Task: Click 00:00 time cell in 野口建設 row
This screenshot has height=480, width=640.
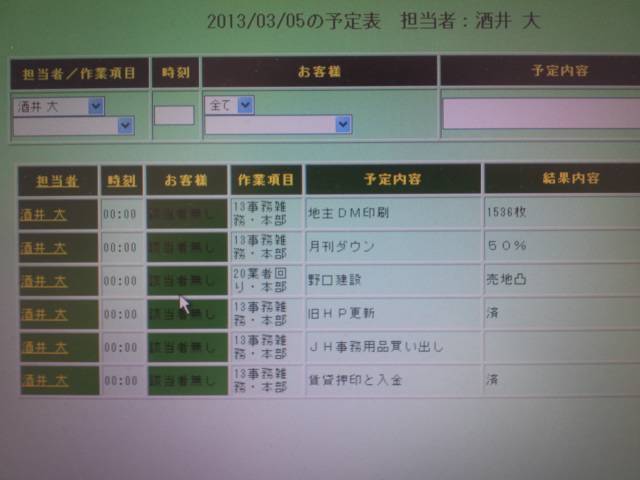Action: click(x=122, y=281)
